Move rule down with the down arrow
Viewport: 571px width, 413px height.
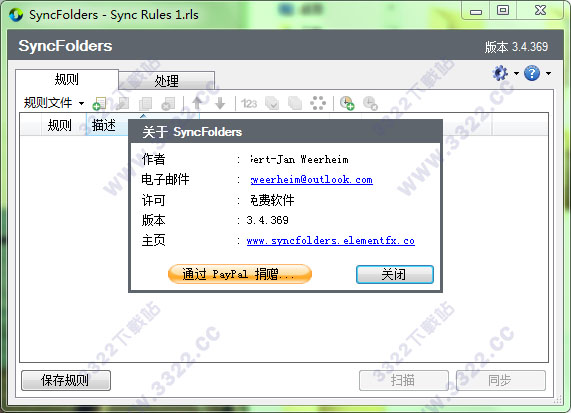pyautogui.click(x=220, y=103)
